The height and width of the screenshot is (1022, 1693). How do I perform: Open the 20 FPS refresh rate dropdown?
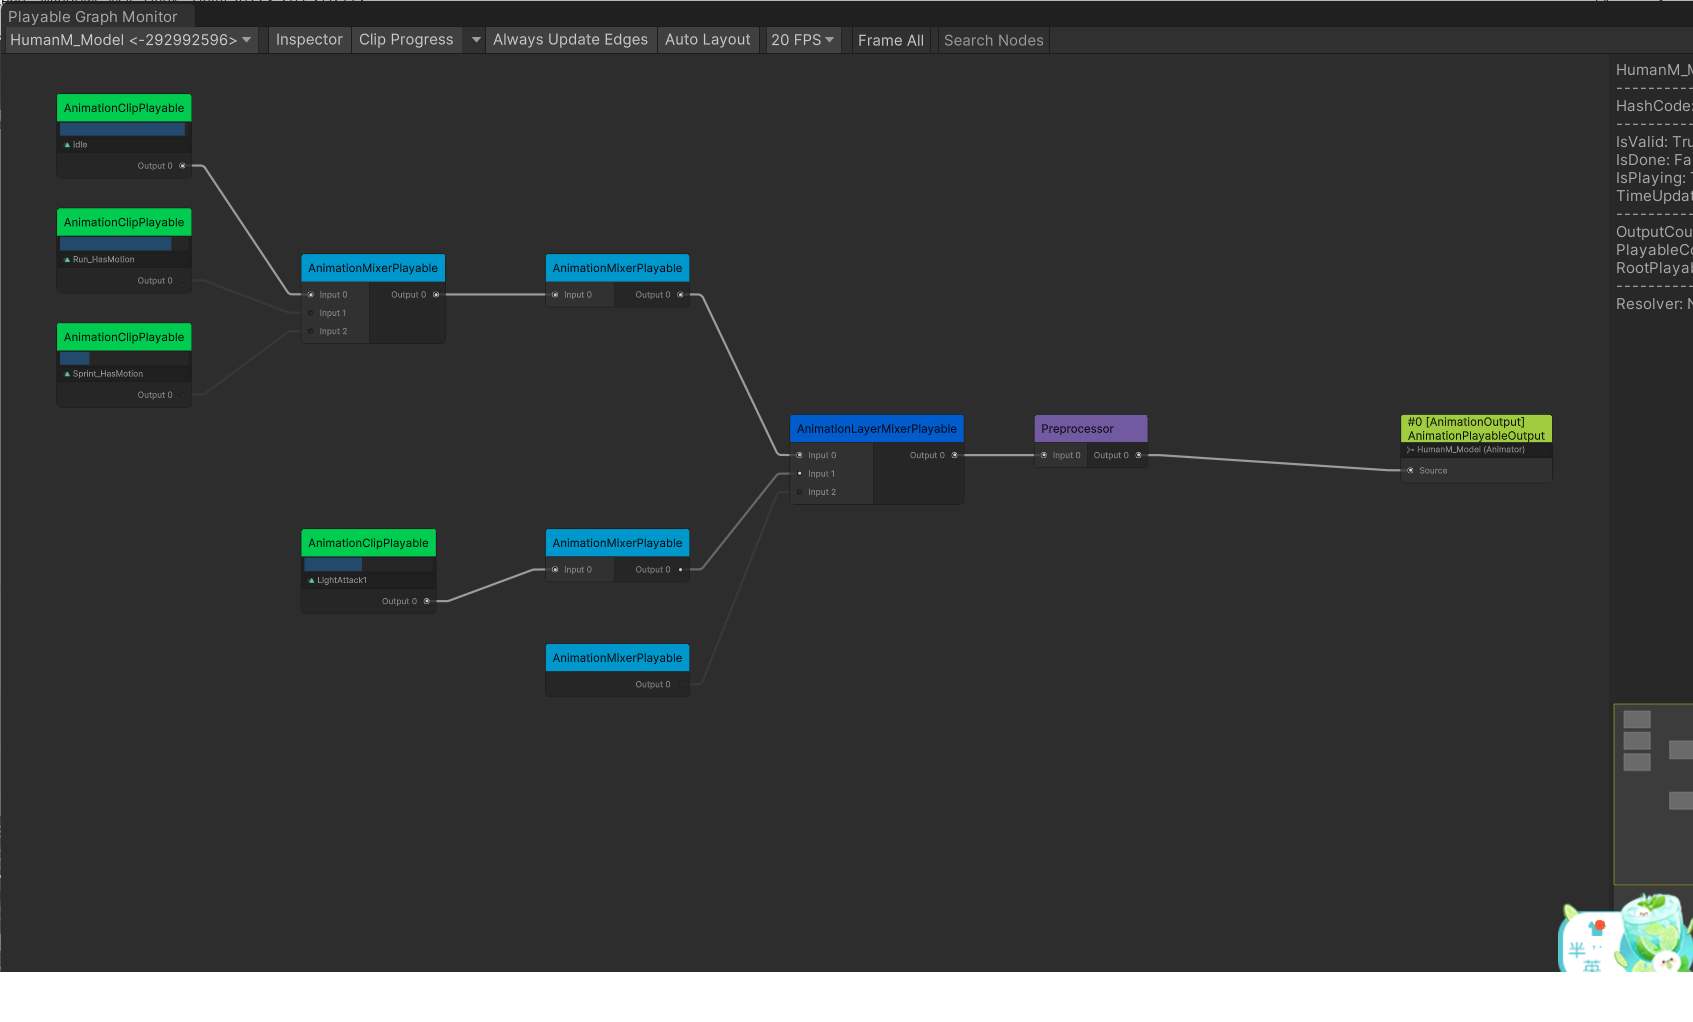pyautogui.click(x=802, y=40)
